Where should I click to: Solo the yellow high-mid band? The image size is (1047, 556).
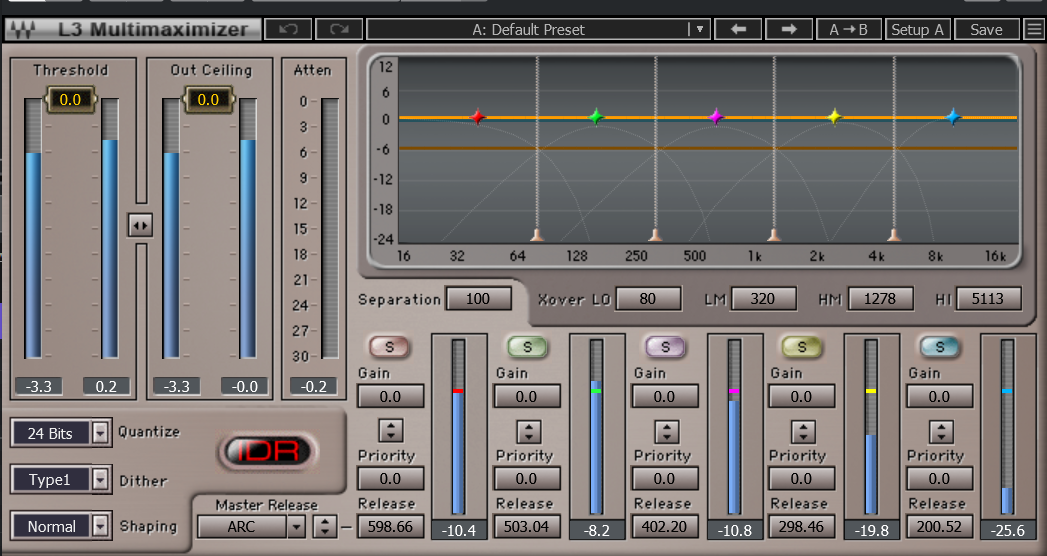801,346
